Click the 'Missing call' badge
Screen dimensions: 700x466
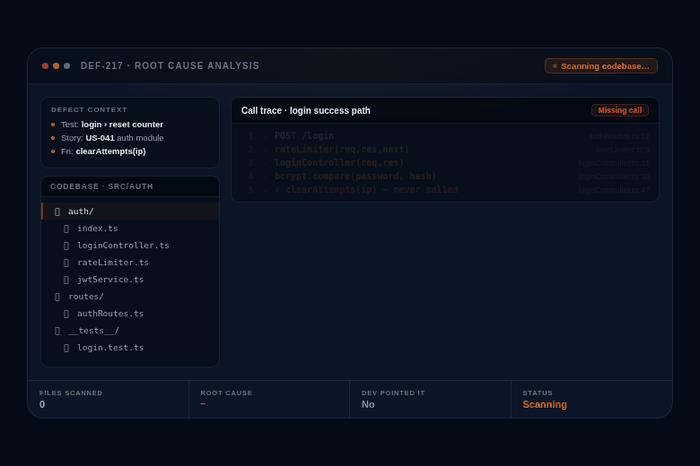tap(620, 110)
